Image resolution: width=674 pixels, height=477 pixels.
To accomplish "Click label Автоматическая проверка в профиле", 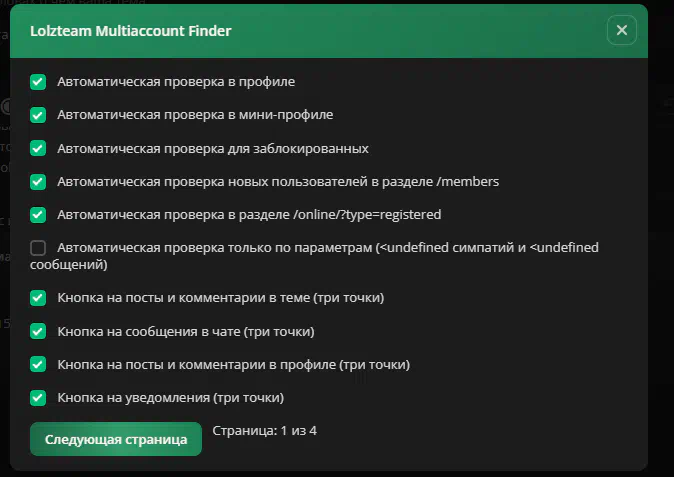I will (176, 82).
